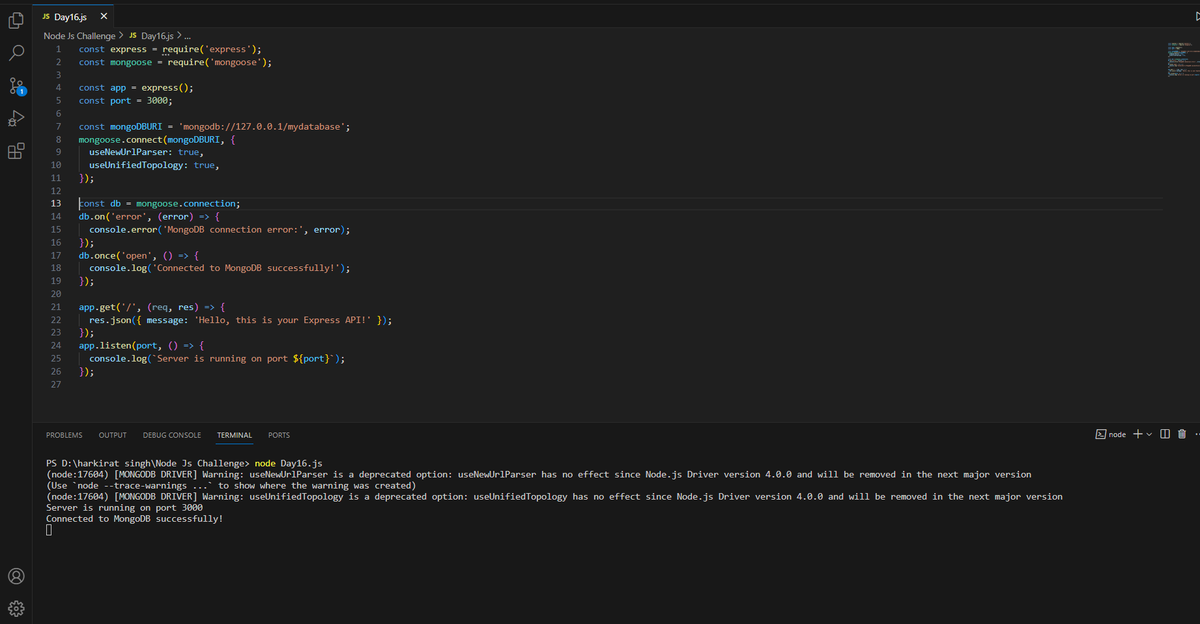Open the Source Control view

coord(16,88)
